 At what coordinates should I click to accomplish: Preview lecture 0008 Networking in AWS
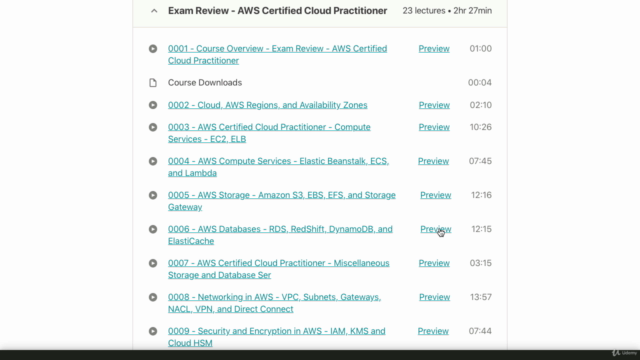(434, 297)
